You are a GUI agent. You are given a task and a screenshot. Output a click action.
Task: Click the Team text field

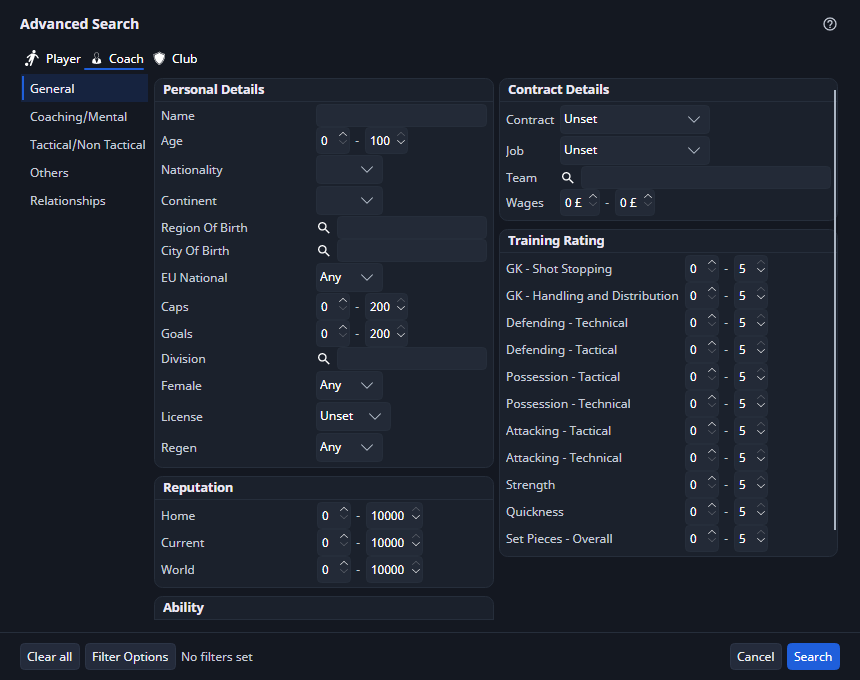[705, 178]
